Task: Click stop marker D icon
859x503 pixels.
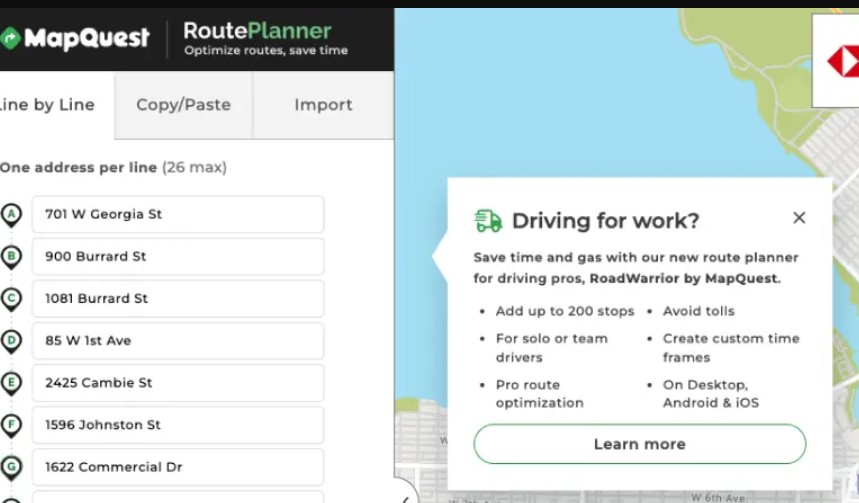Action: pos(11,341)
